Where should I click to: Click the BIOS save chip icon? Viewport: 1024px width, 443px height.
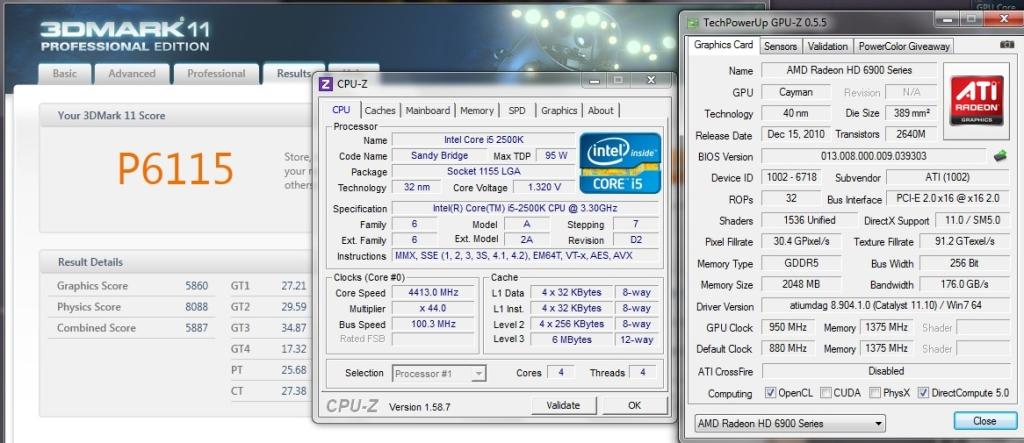[1000, 156]
